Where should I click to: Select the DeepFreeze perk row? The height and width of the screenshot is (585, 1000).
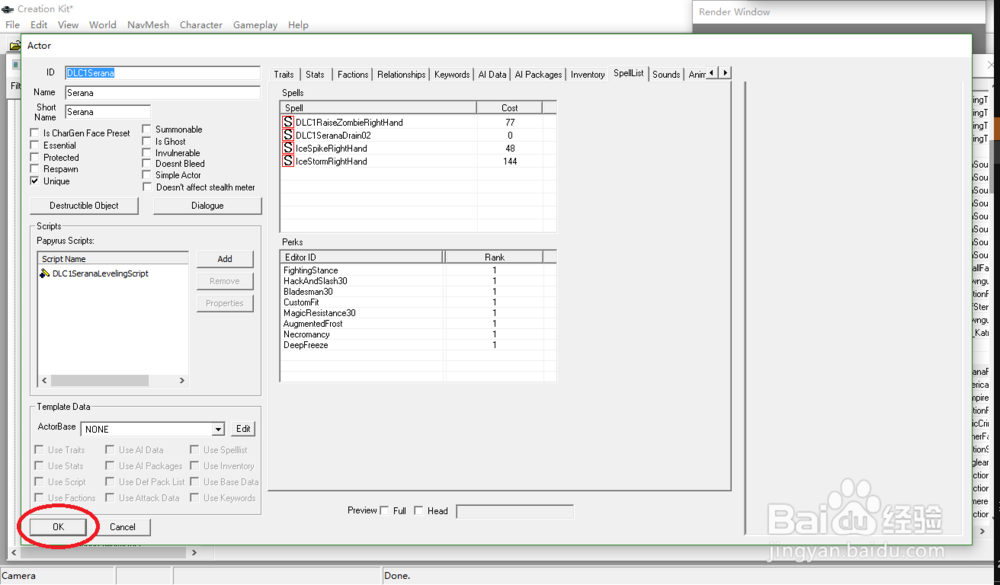click(x=418, y=345)
